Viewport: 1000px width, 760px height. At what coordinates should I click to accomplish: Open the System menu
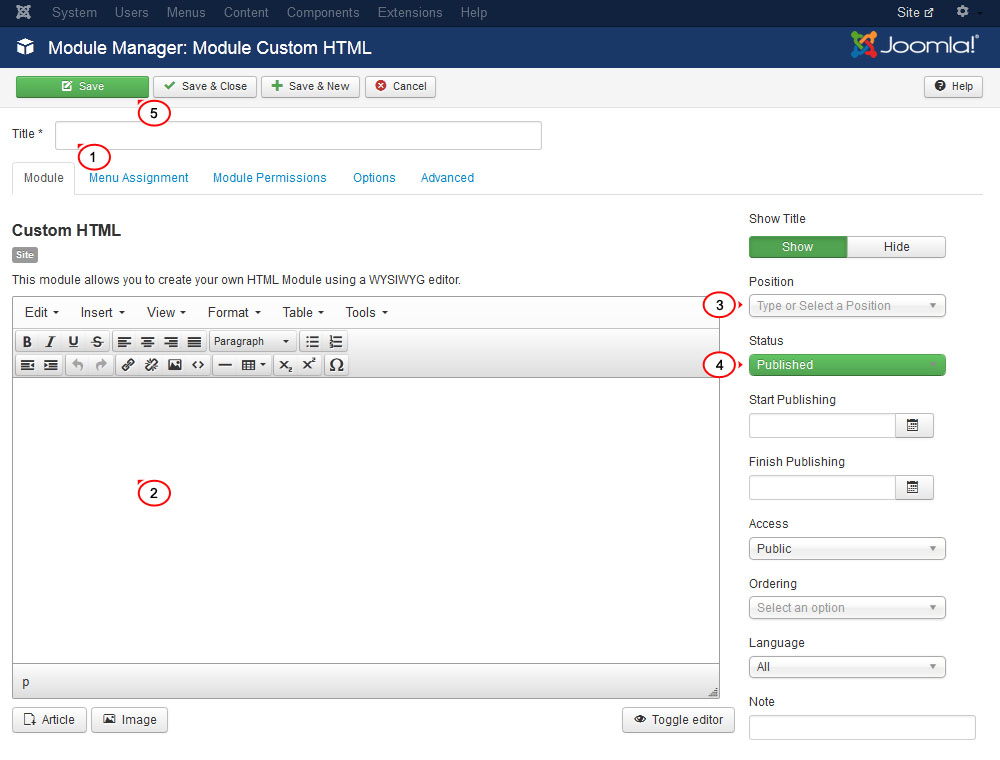(x=75, y=12)
